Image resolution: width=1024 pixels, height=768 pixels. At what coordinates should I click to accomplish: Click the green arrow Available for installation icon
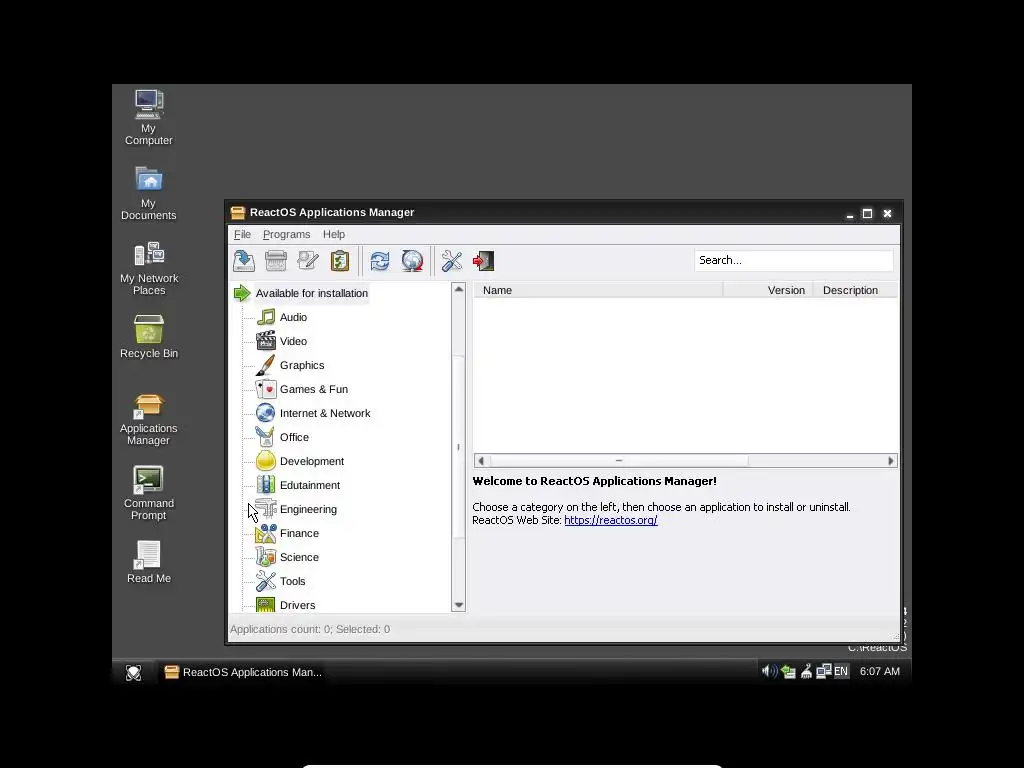[242, 293]
